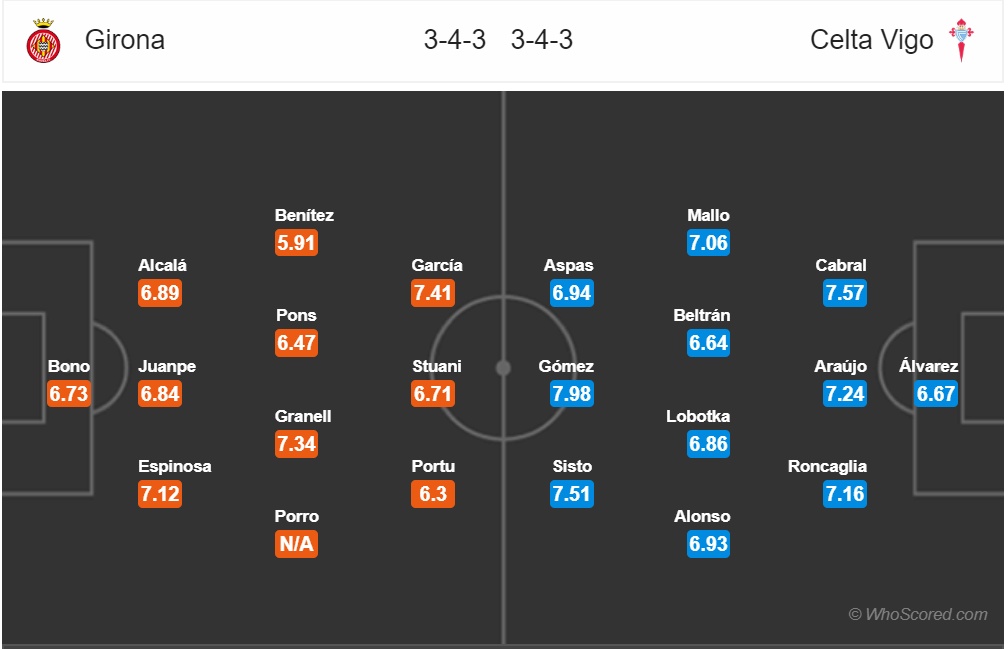The width and height of the screenshot is (1008, 649).
Task: Click Sisto's 7.51 rating badge
Action: 572,494
